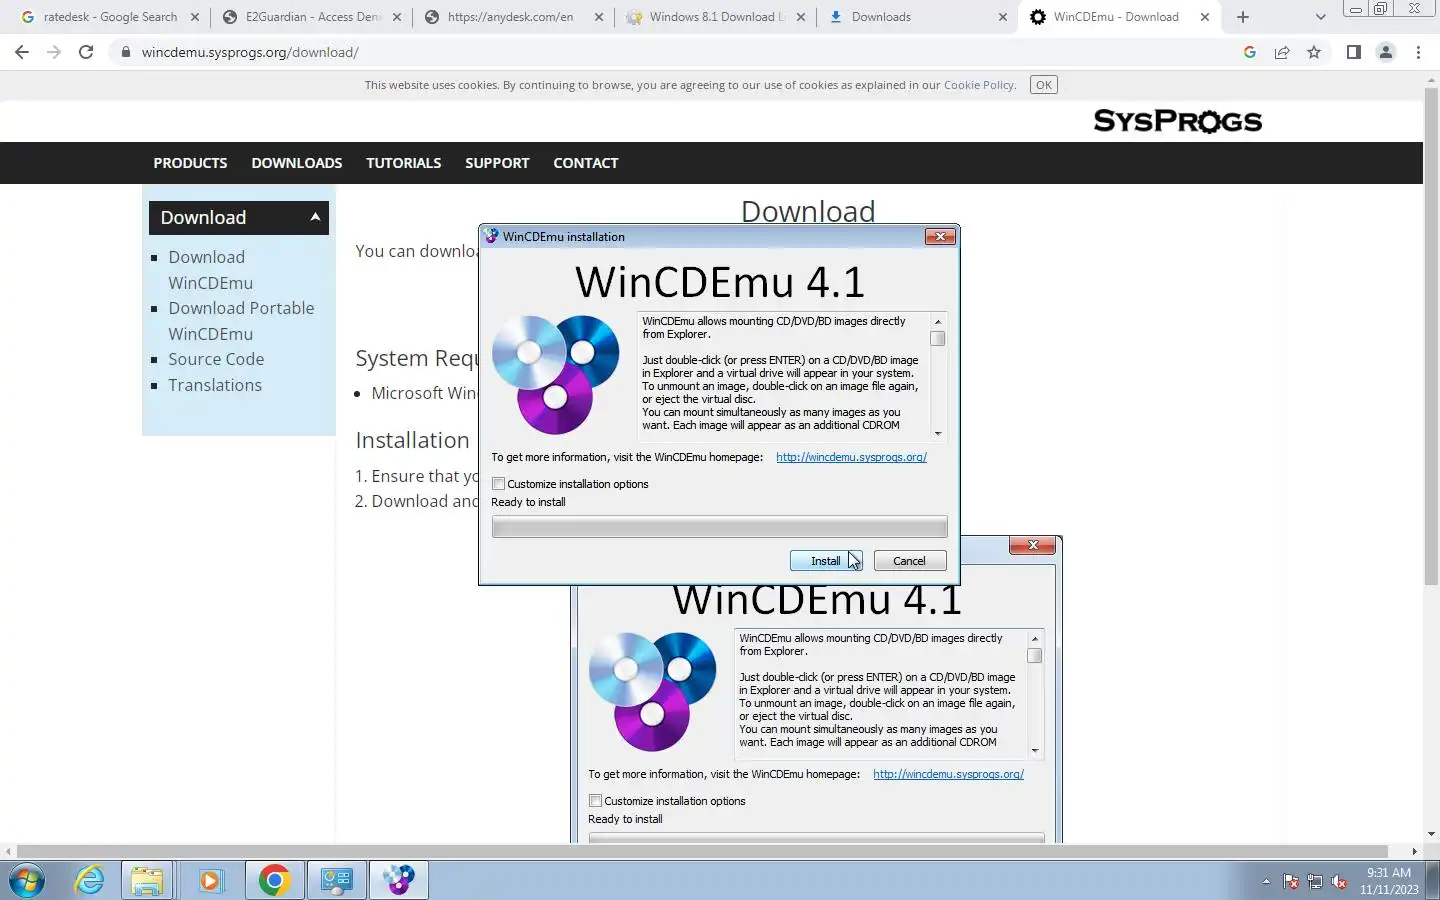Close the Downloads tab

coord(1003,17)
